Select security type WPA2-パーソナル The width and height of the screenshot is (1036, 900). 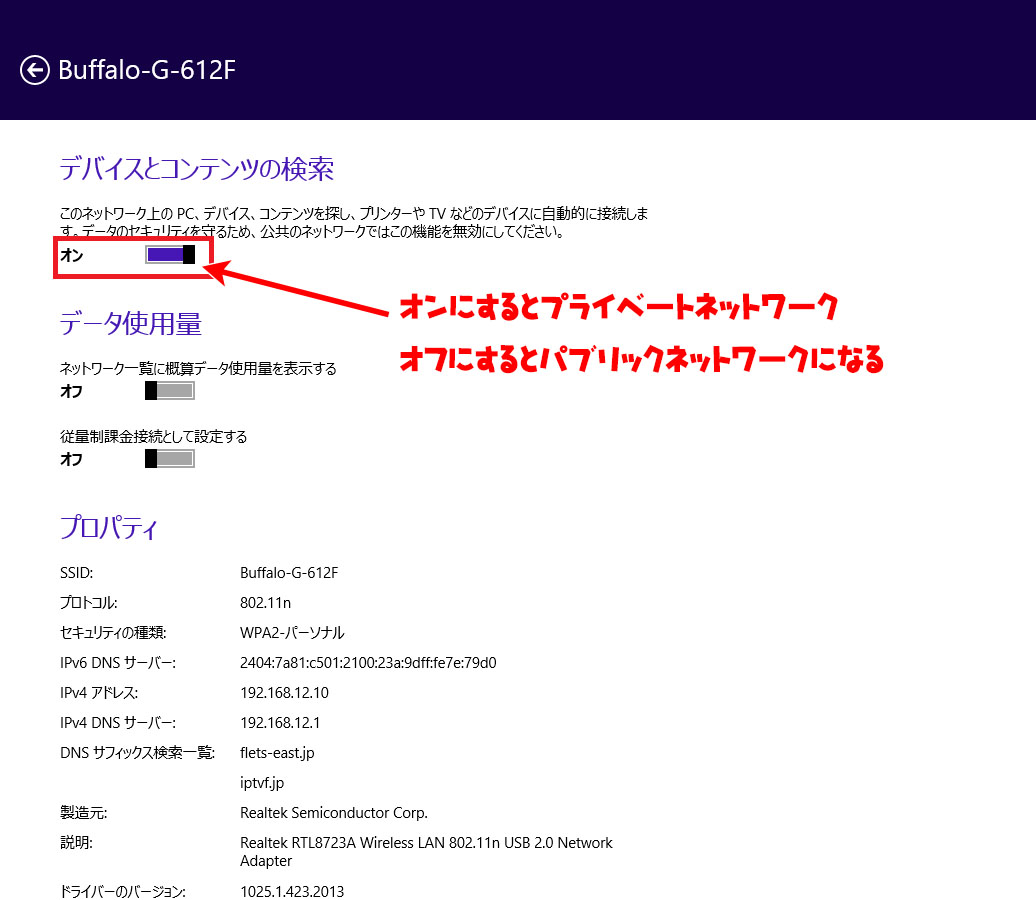point(292,632)
